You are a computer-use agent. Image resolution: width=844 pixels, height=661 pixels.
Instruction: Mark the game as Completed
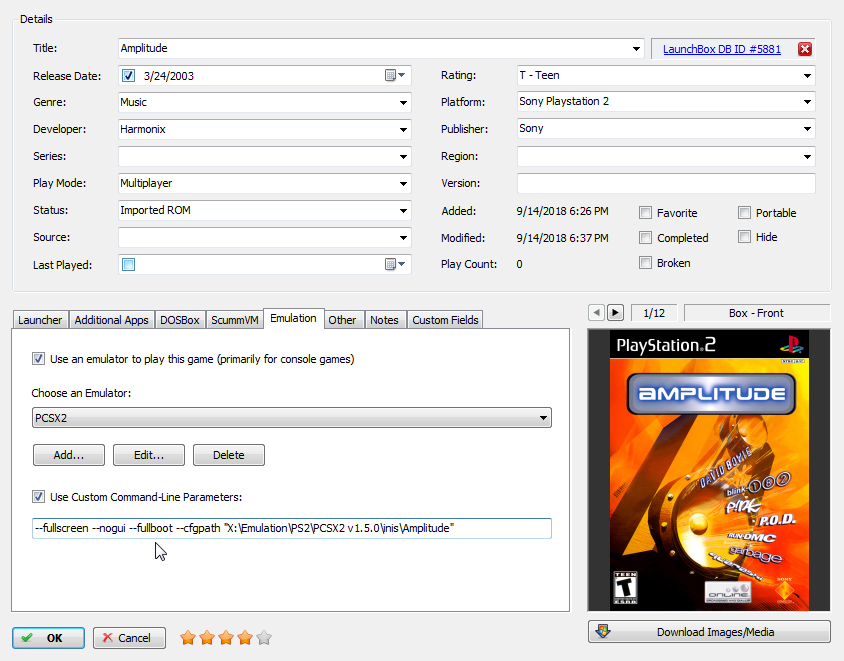click(645, 237)
